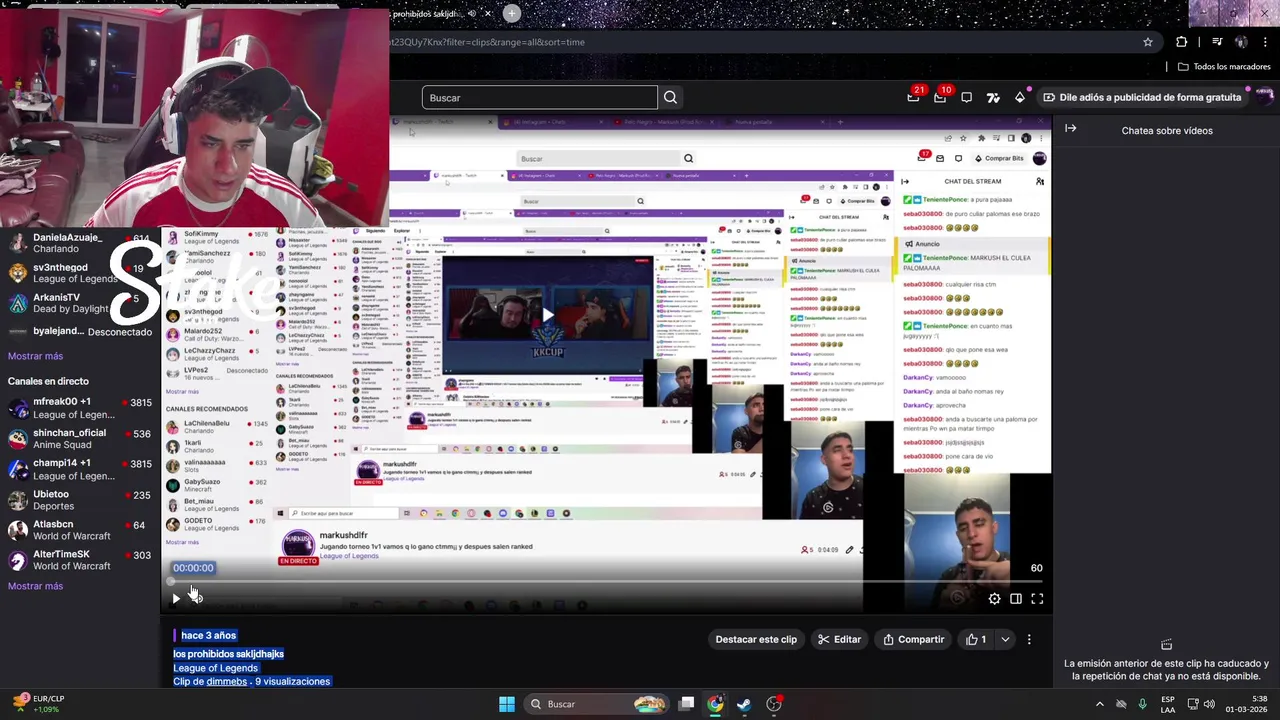1280x720 pixels.
Task: Open Twitch notifications inbox with 21 badge
Action: click(x=914, y=97)
